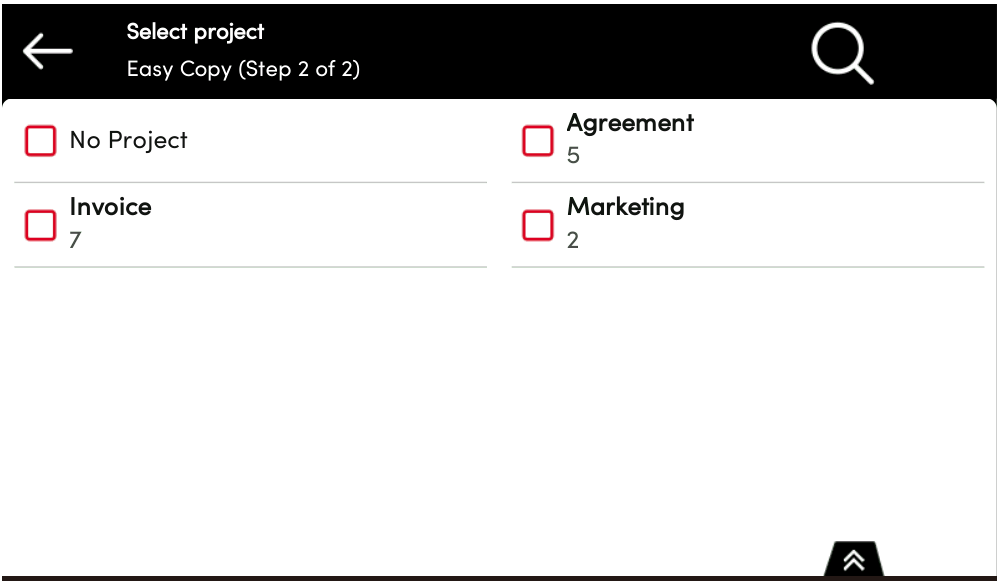Enable the Agreement project checkbox

pos(538,141)
